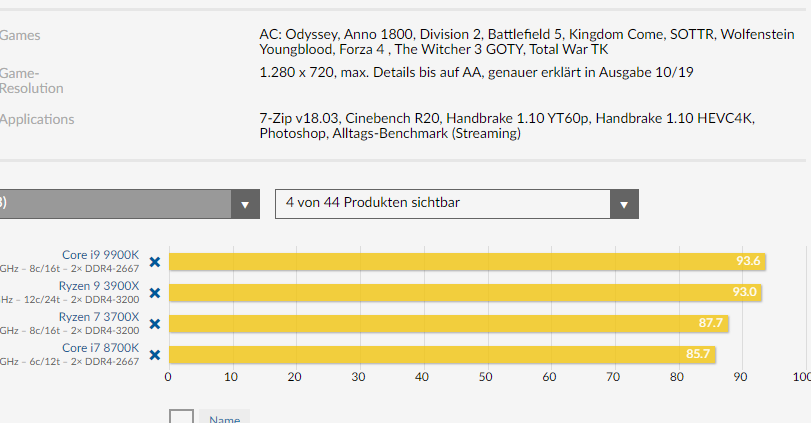Open the Core i7 8700K product link
The image size is (811, 423).
tap(100, 348)
